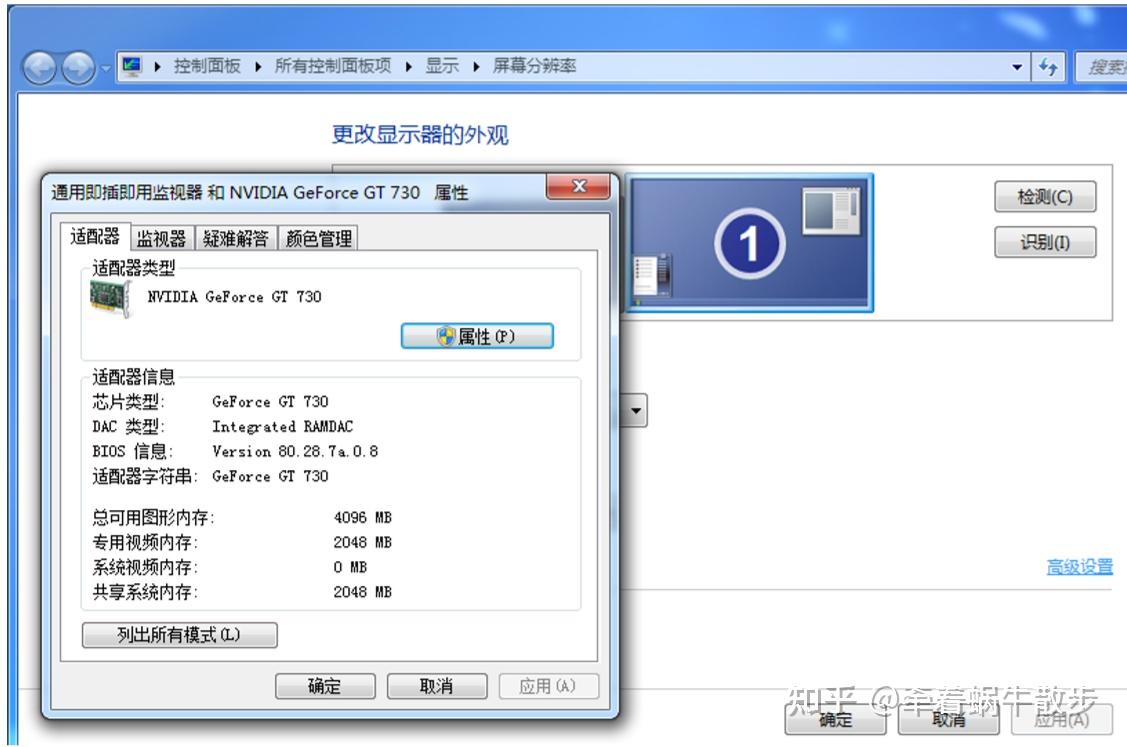The image size is (1127, 747).
Task: Select Integrated RAMDAC value
Action: (x=282, y=426)
